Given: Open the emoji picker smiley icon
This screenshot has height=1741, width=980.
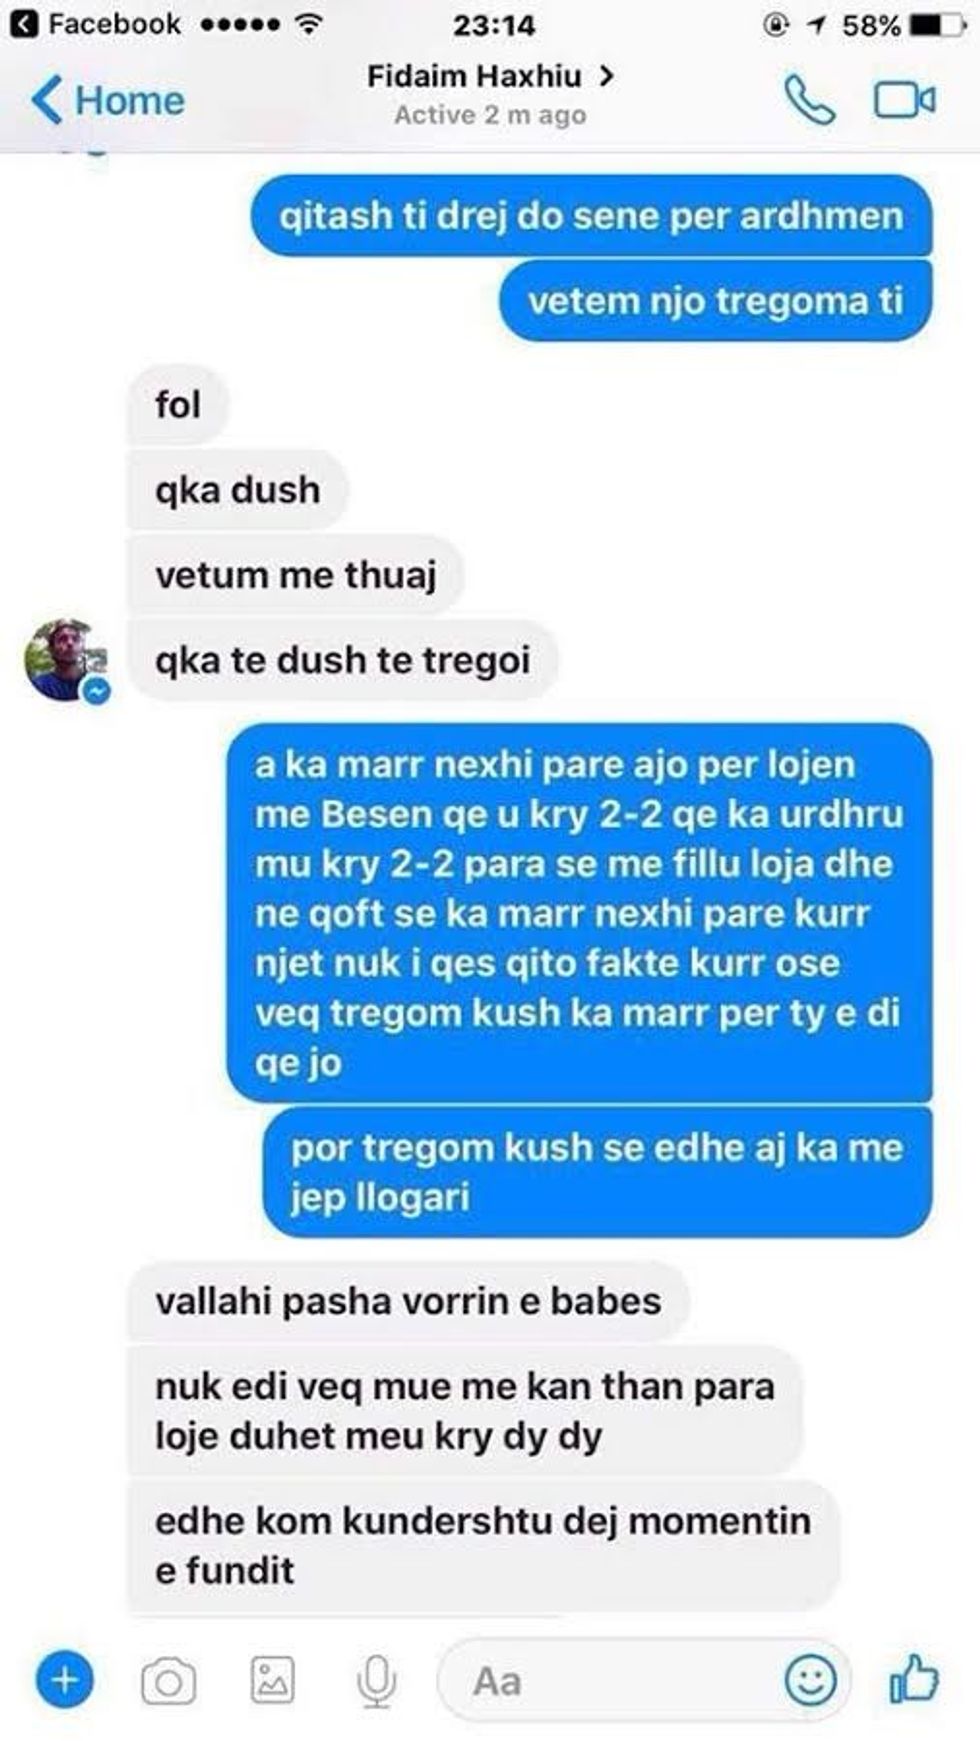Looking at the screenshot, I should (810, 1680).
